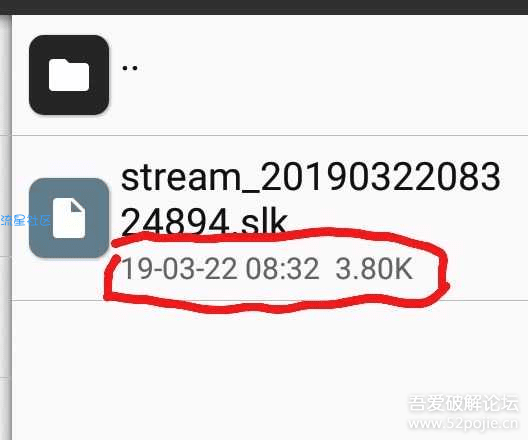
Task: Click the 吾爱破解论坛 watermark
Action: [463, 403]
